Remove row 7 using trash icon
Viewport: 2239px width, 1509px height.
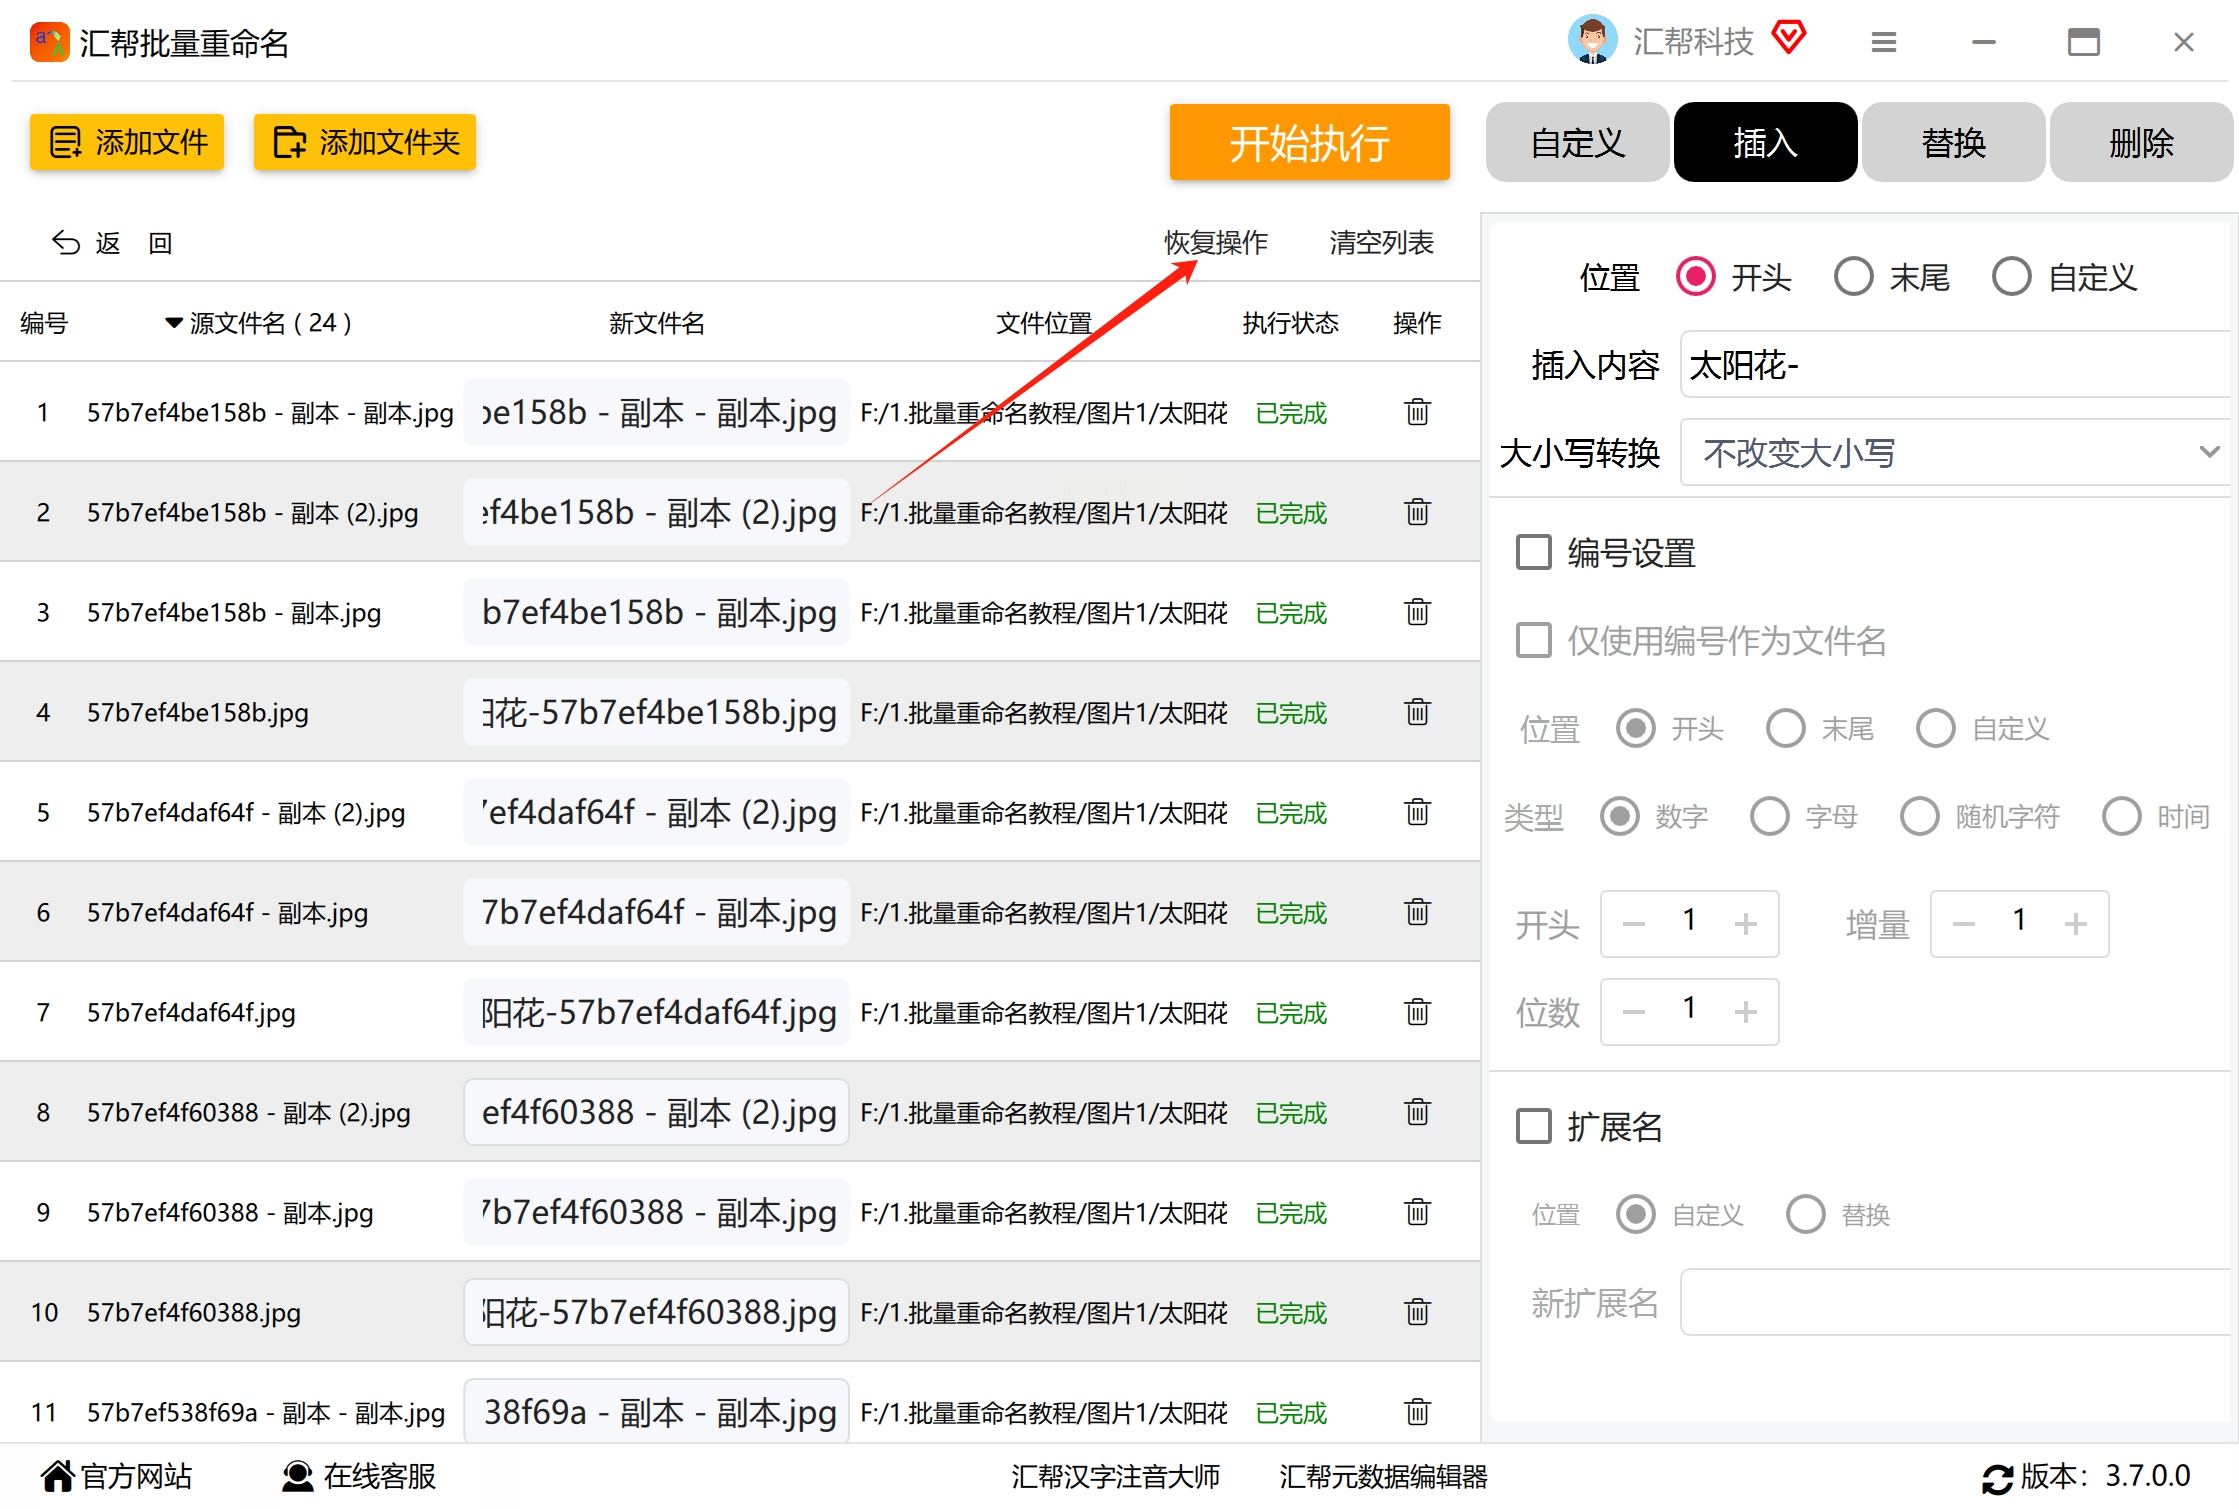coord(1417,1012)
